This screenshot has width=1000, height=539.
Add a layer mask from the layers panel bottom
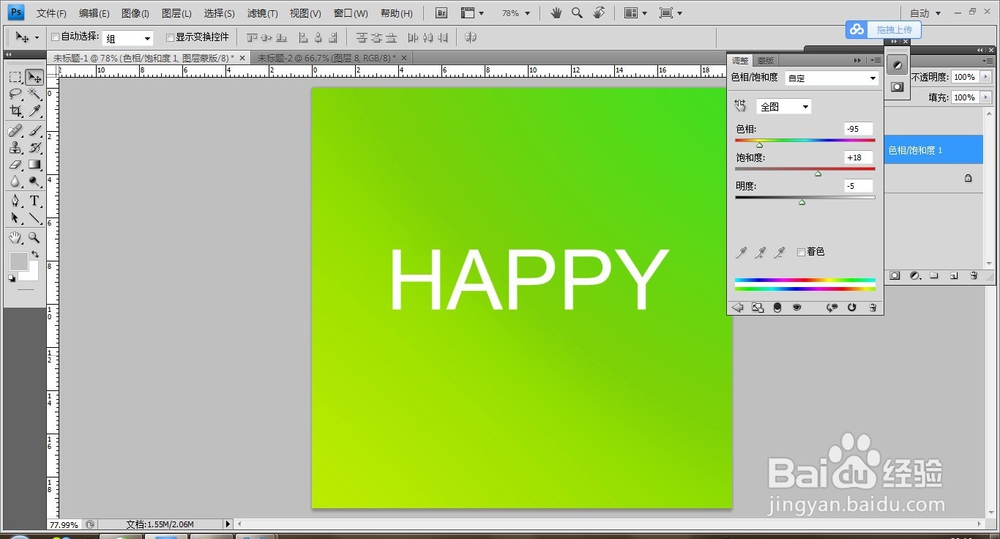point(895,276)
